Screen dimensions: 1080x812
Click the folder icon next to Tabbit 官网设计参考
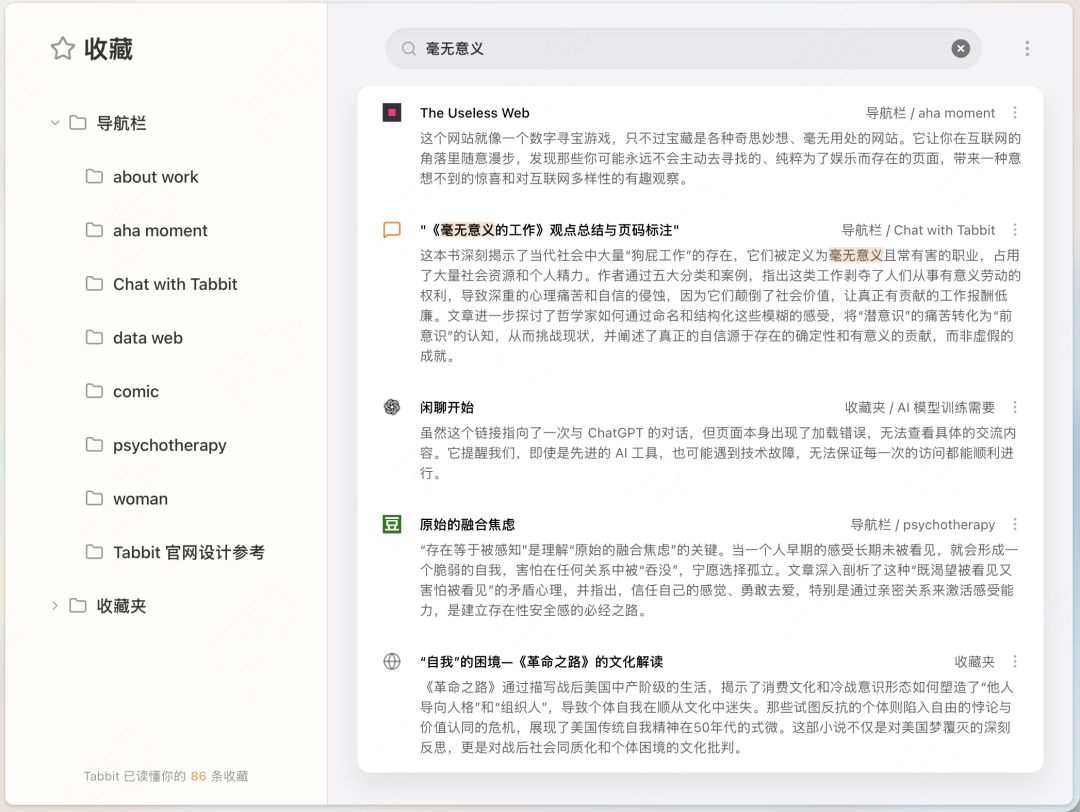pos(94,552)
